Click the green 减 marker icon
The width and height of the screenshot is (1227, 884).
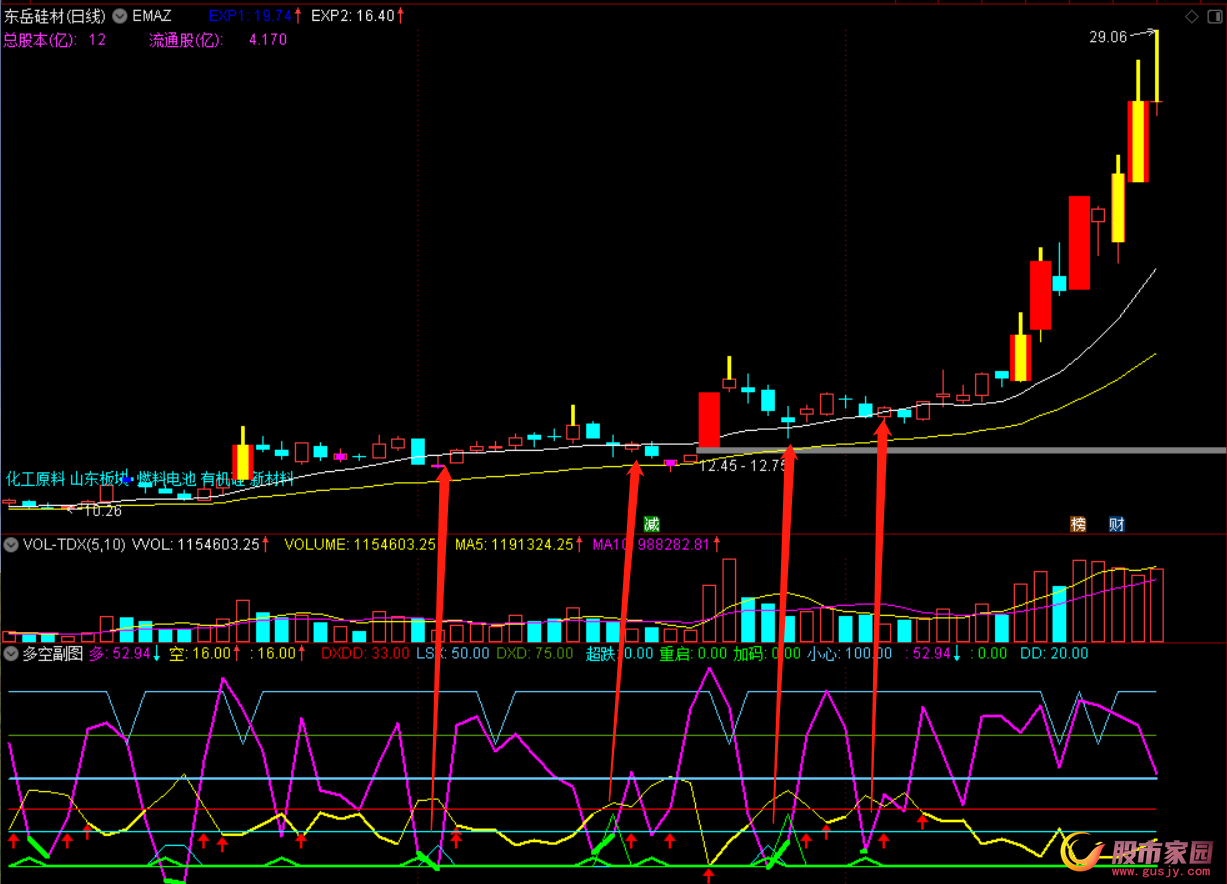(x=652, y=524)
